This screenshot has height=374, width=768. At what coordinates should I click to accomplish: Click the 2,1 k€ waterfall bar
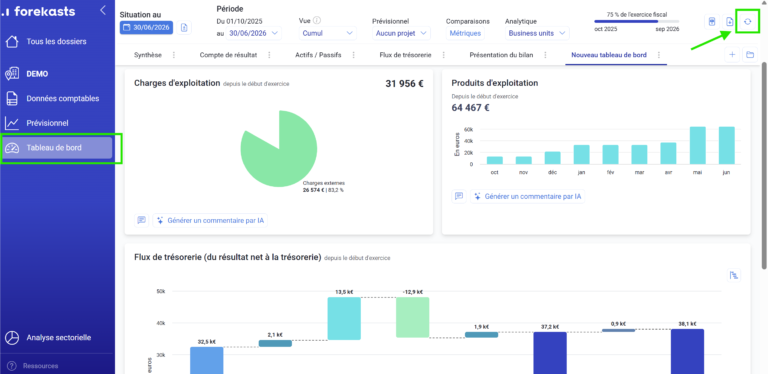[275, 344]
